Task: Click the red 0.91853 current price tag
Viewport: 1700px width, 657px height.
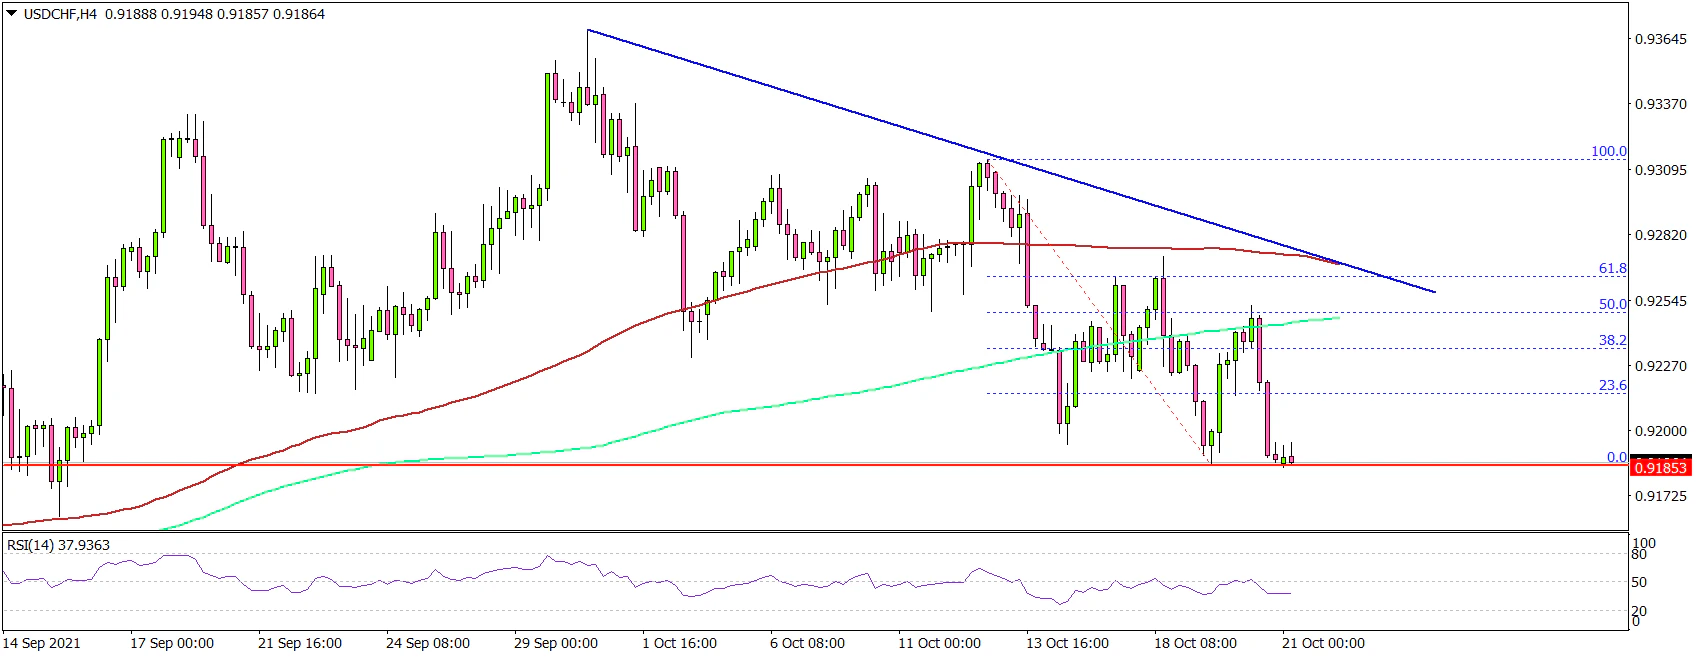Action: [x=1659, y=467]
